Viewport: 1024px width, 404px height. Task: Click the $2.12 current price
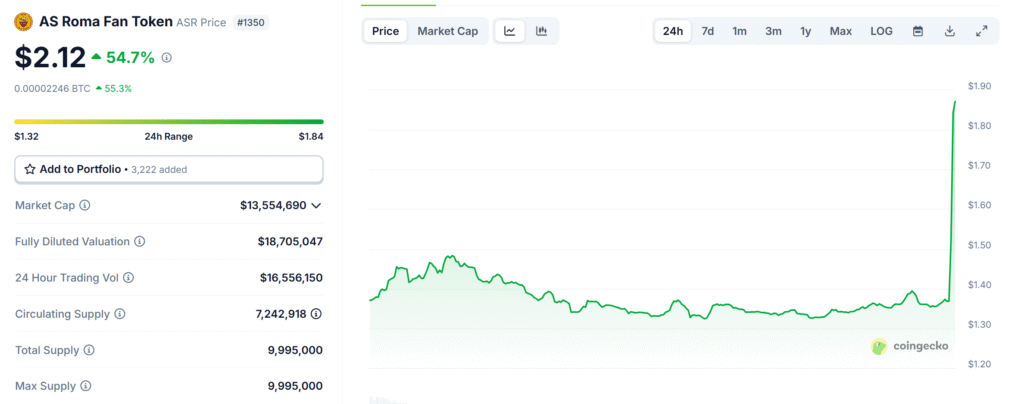(x=50, y=57)
